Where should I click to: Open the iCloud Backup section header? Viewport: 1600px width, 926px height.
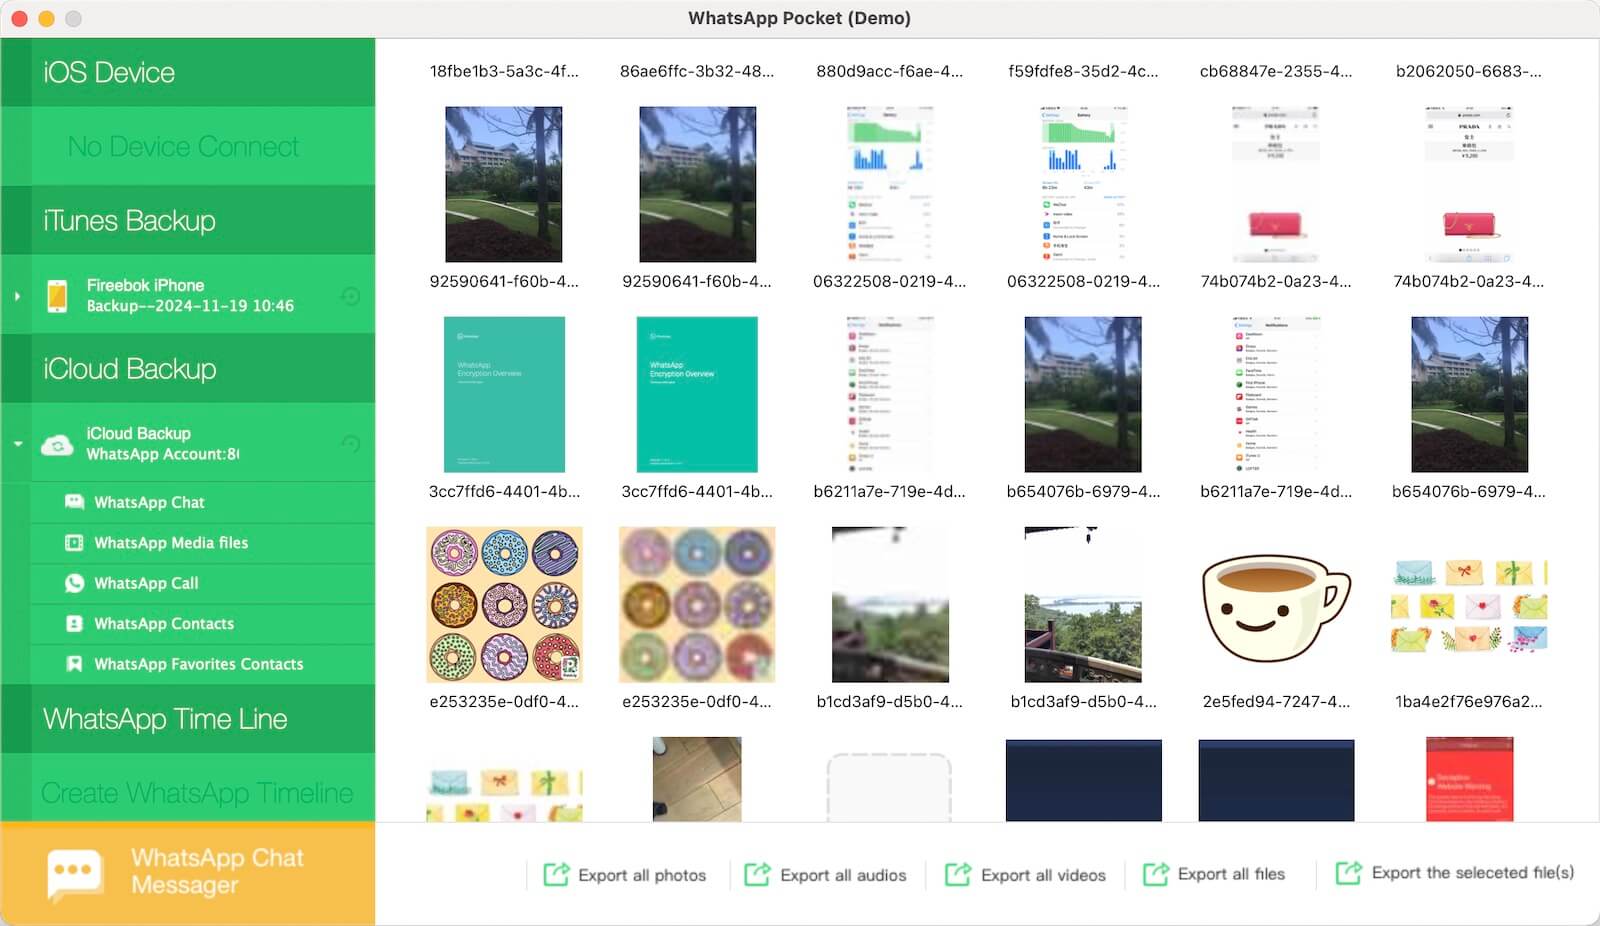pos(188,369)
